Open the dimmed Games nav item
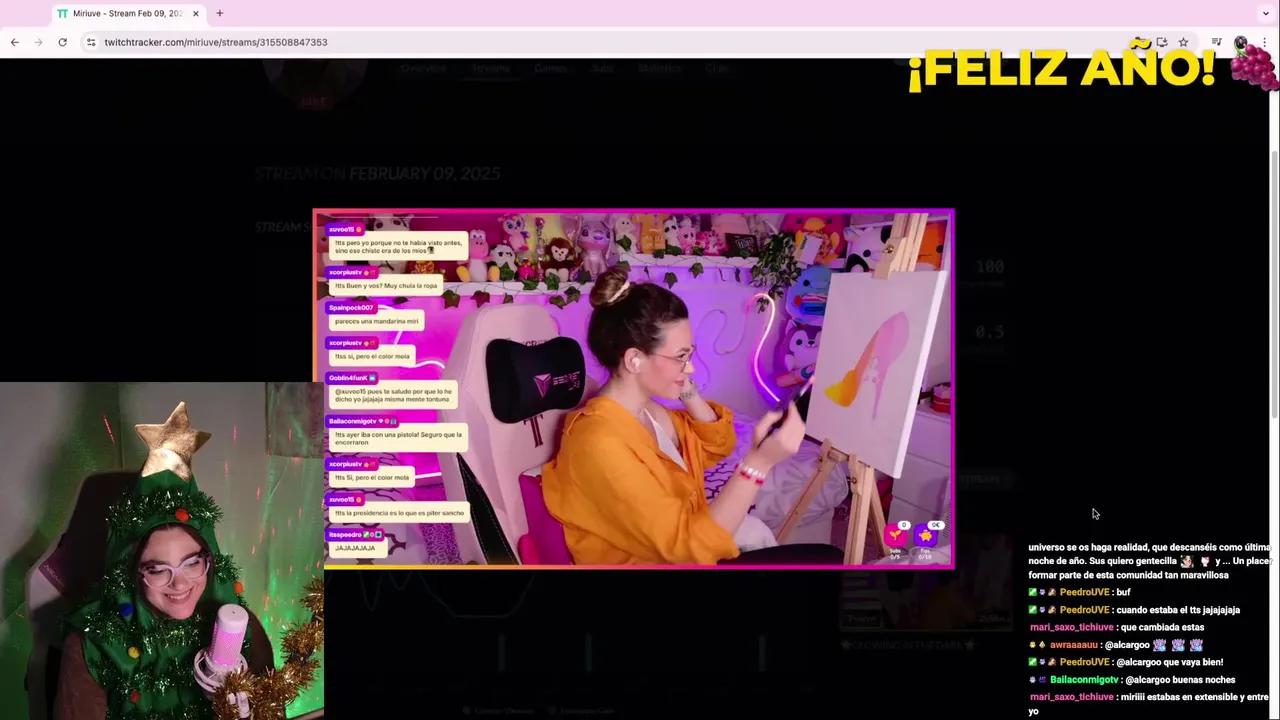The width and height of the screenshot is (1280, 720). pos(550,68)
